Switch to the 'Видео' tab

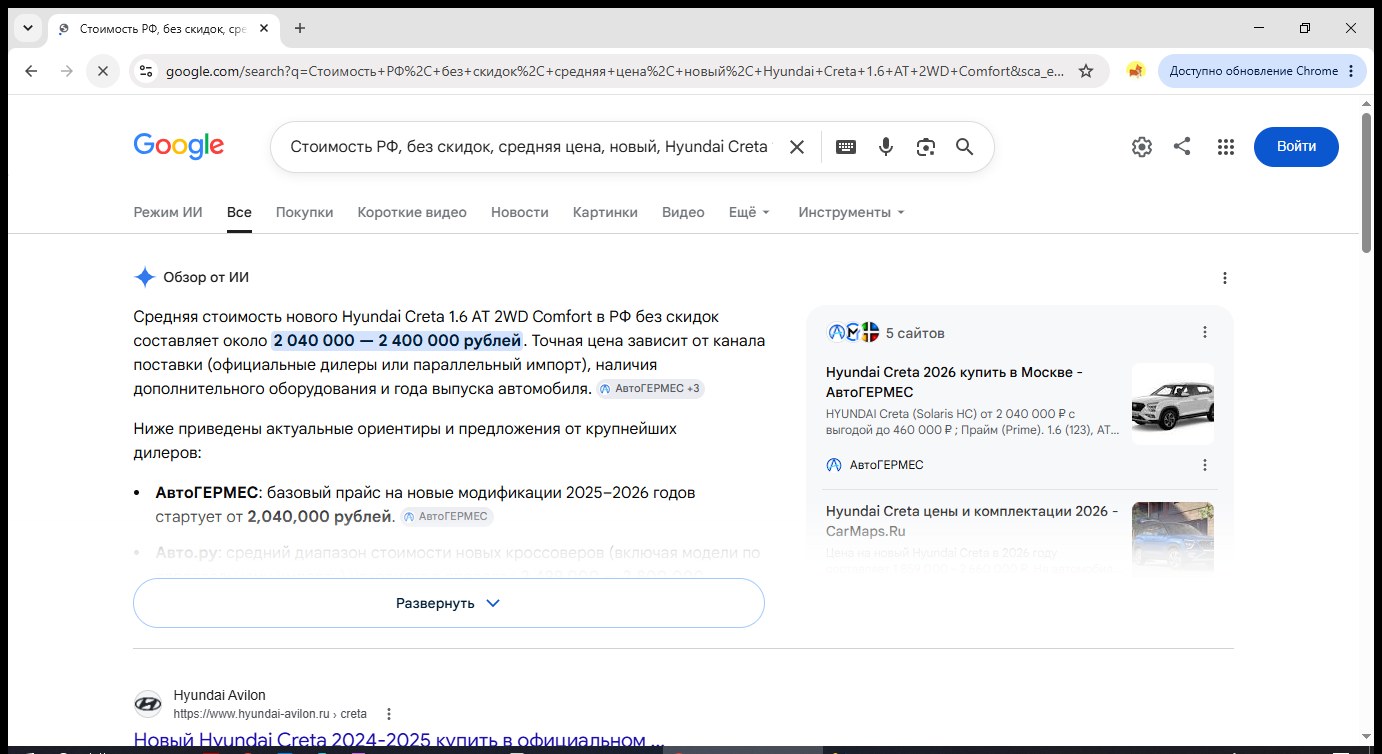[683, 212]
